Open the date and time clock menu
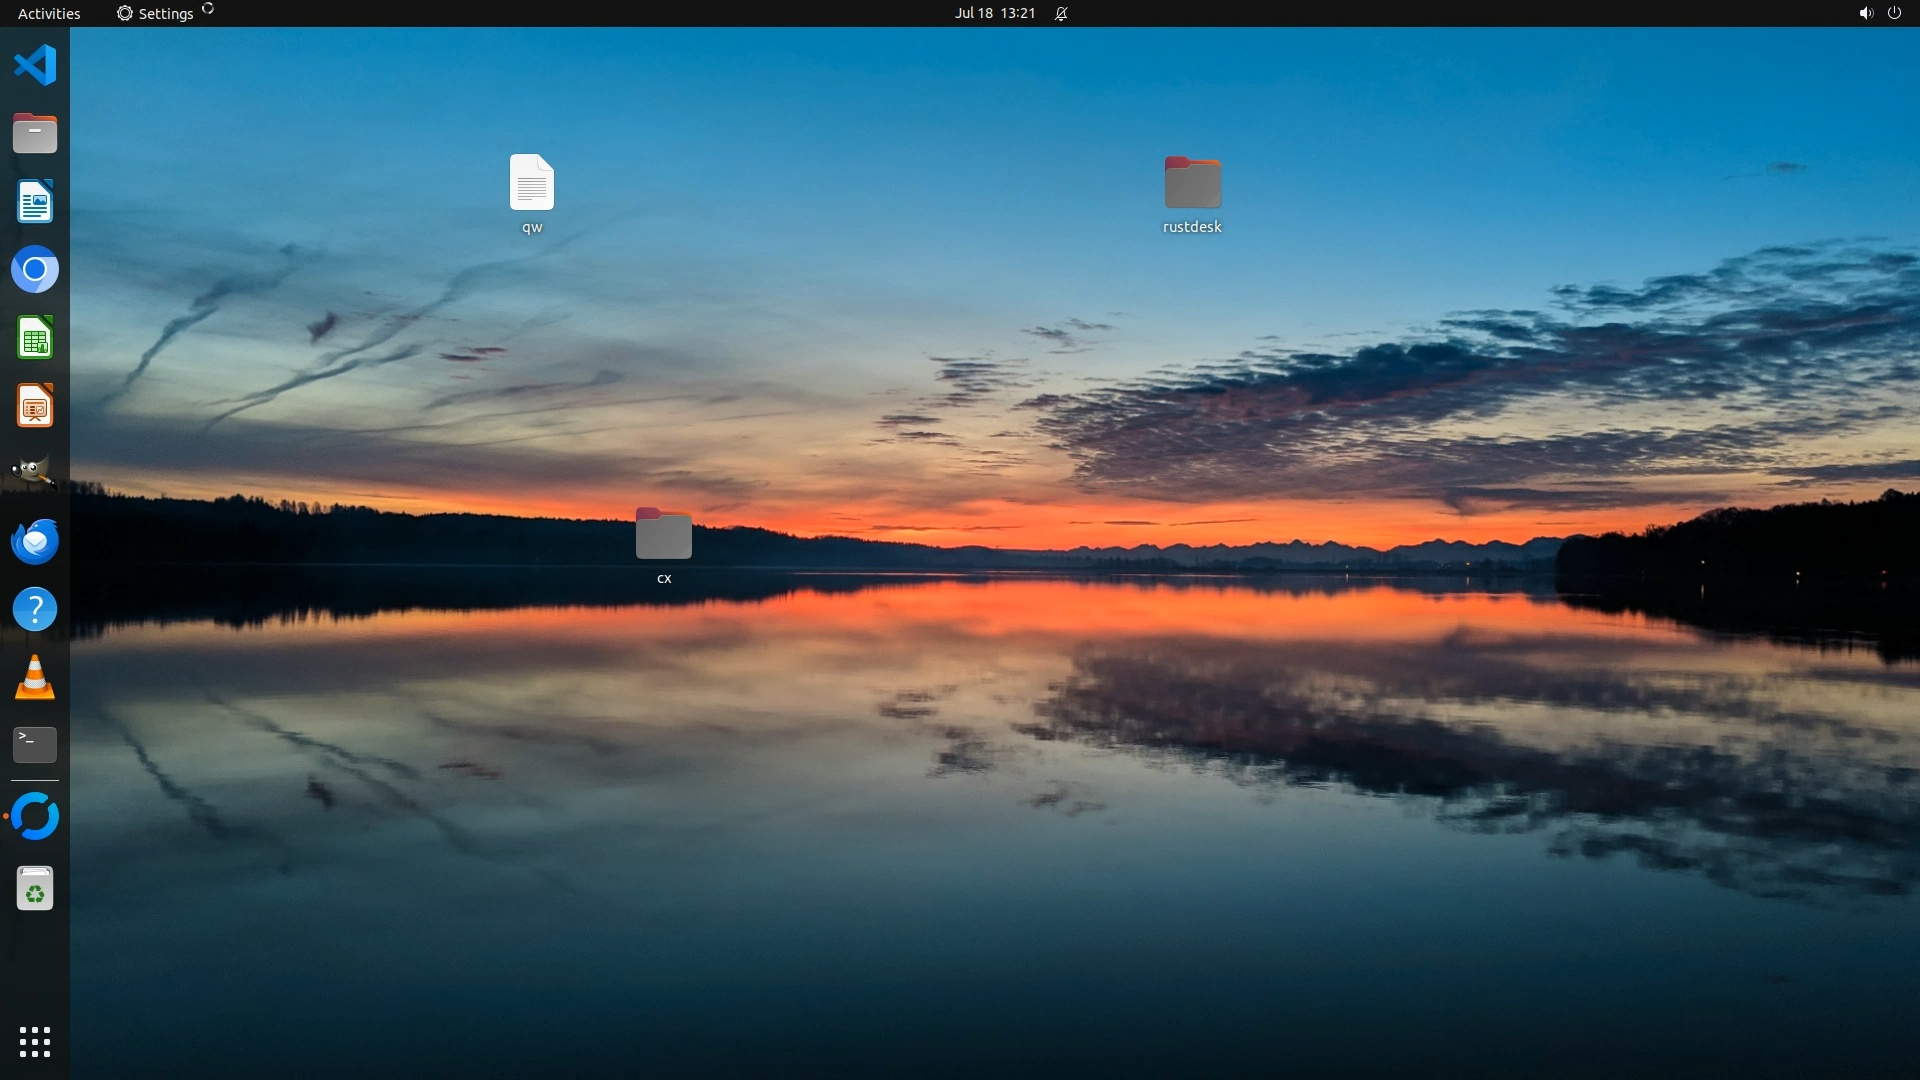1920x1080 pixels. [994, 13]
